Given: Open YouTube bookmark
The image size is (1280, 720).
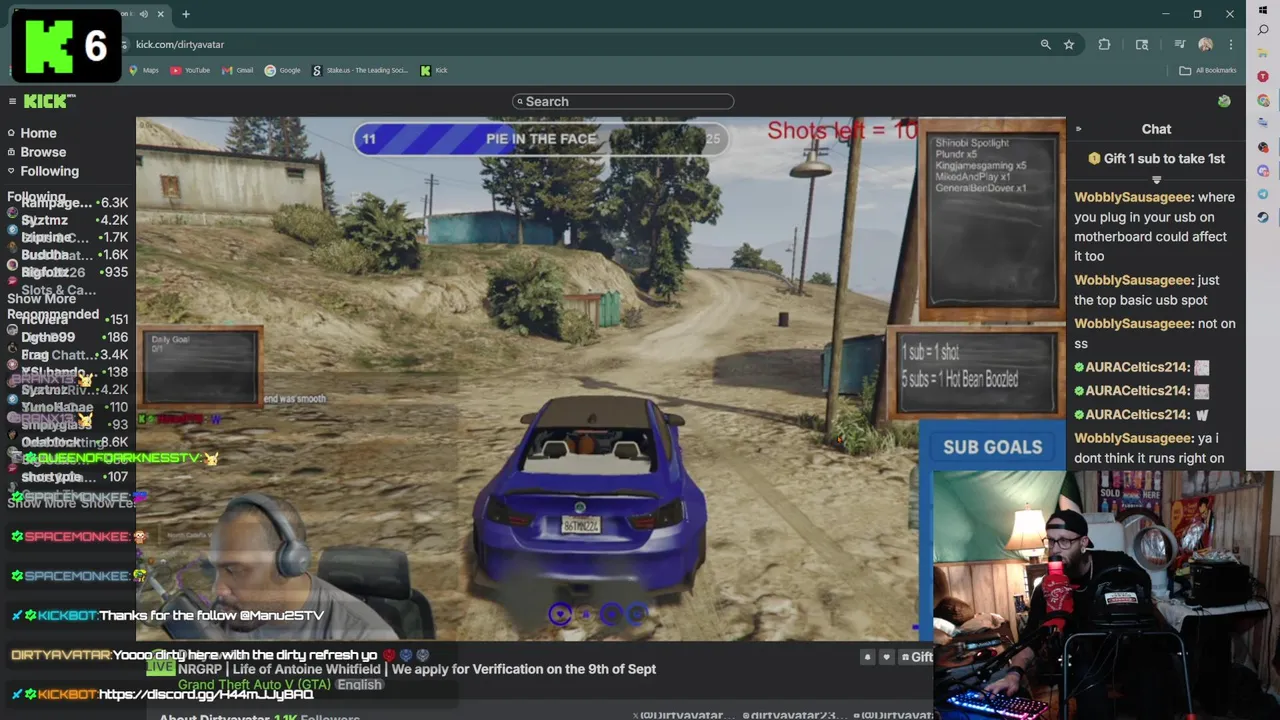Looking at the screenshot, I should pyautogui.click(x=190, y=70).
